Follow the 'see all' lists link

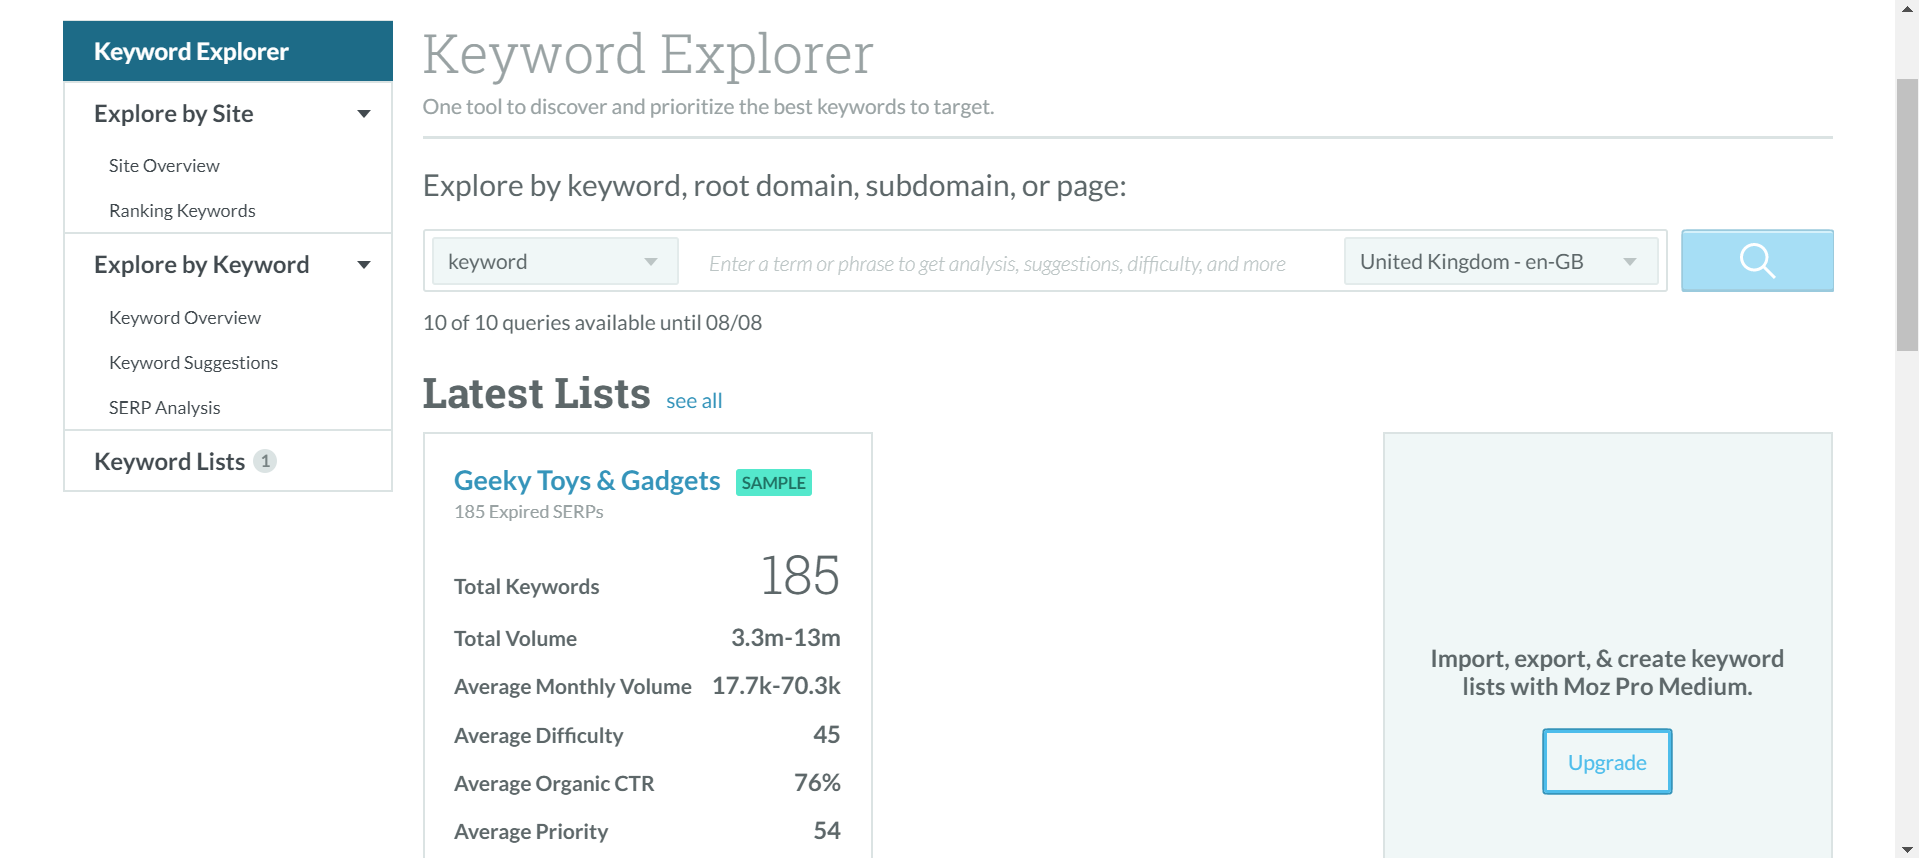(693, 401)
